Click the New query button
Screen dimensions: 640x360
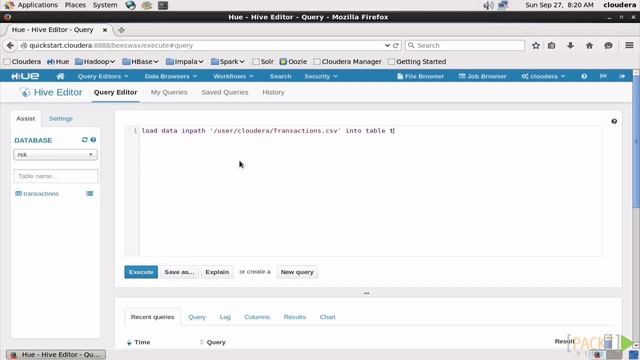click(x=297, y=272)
